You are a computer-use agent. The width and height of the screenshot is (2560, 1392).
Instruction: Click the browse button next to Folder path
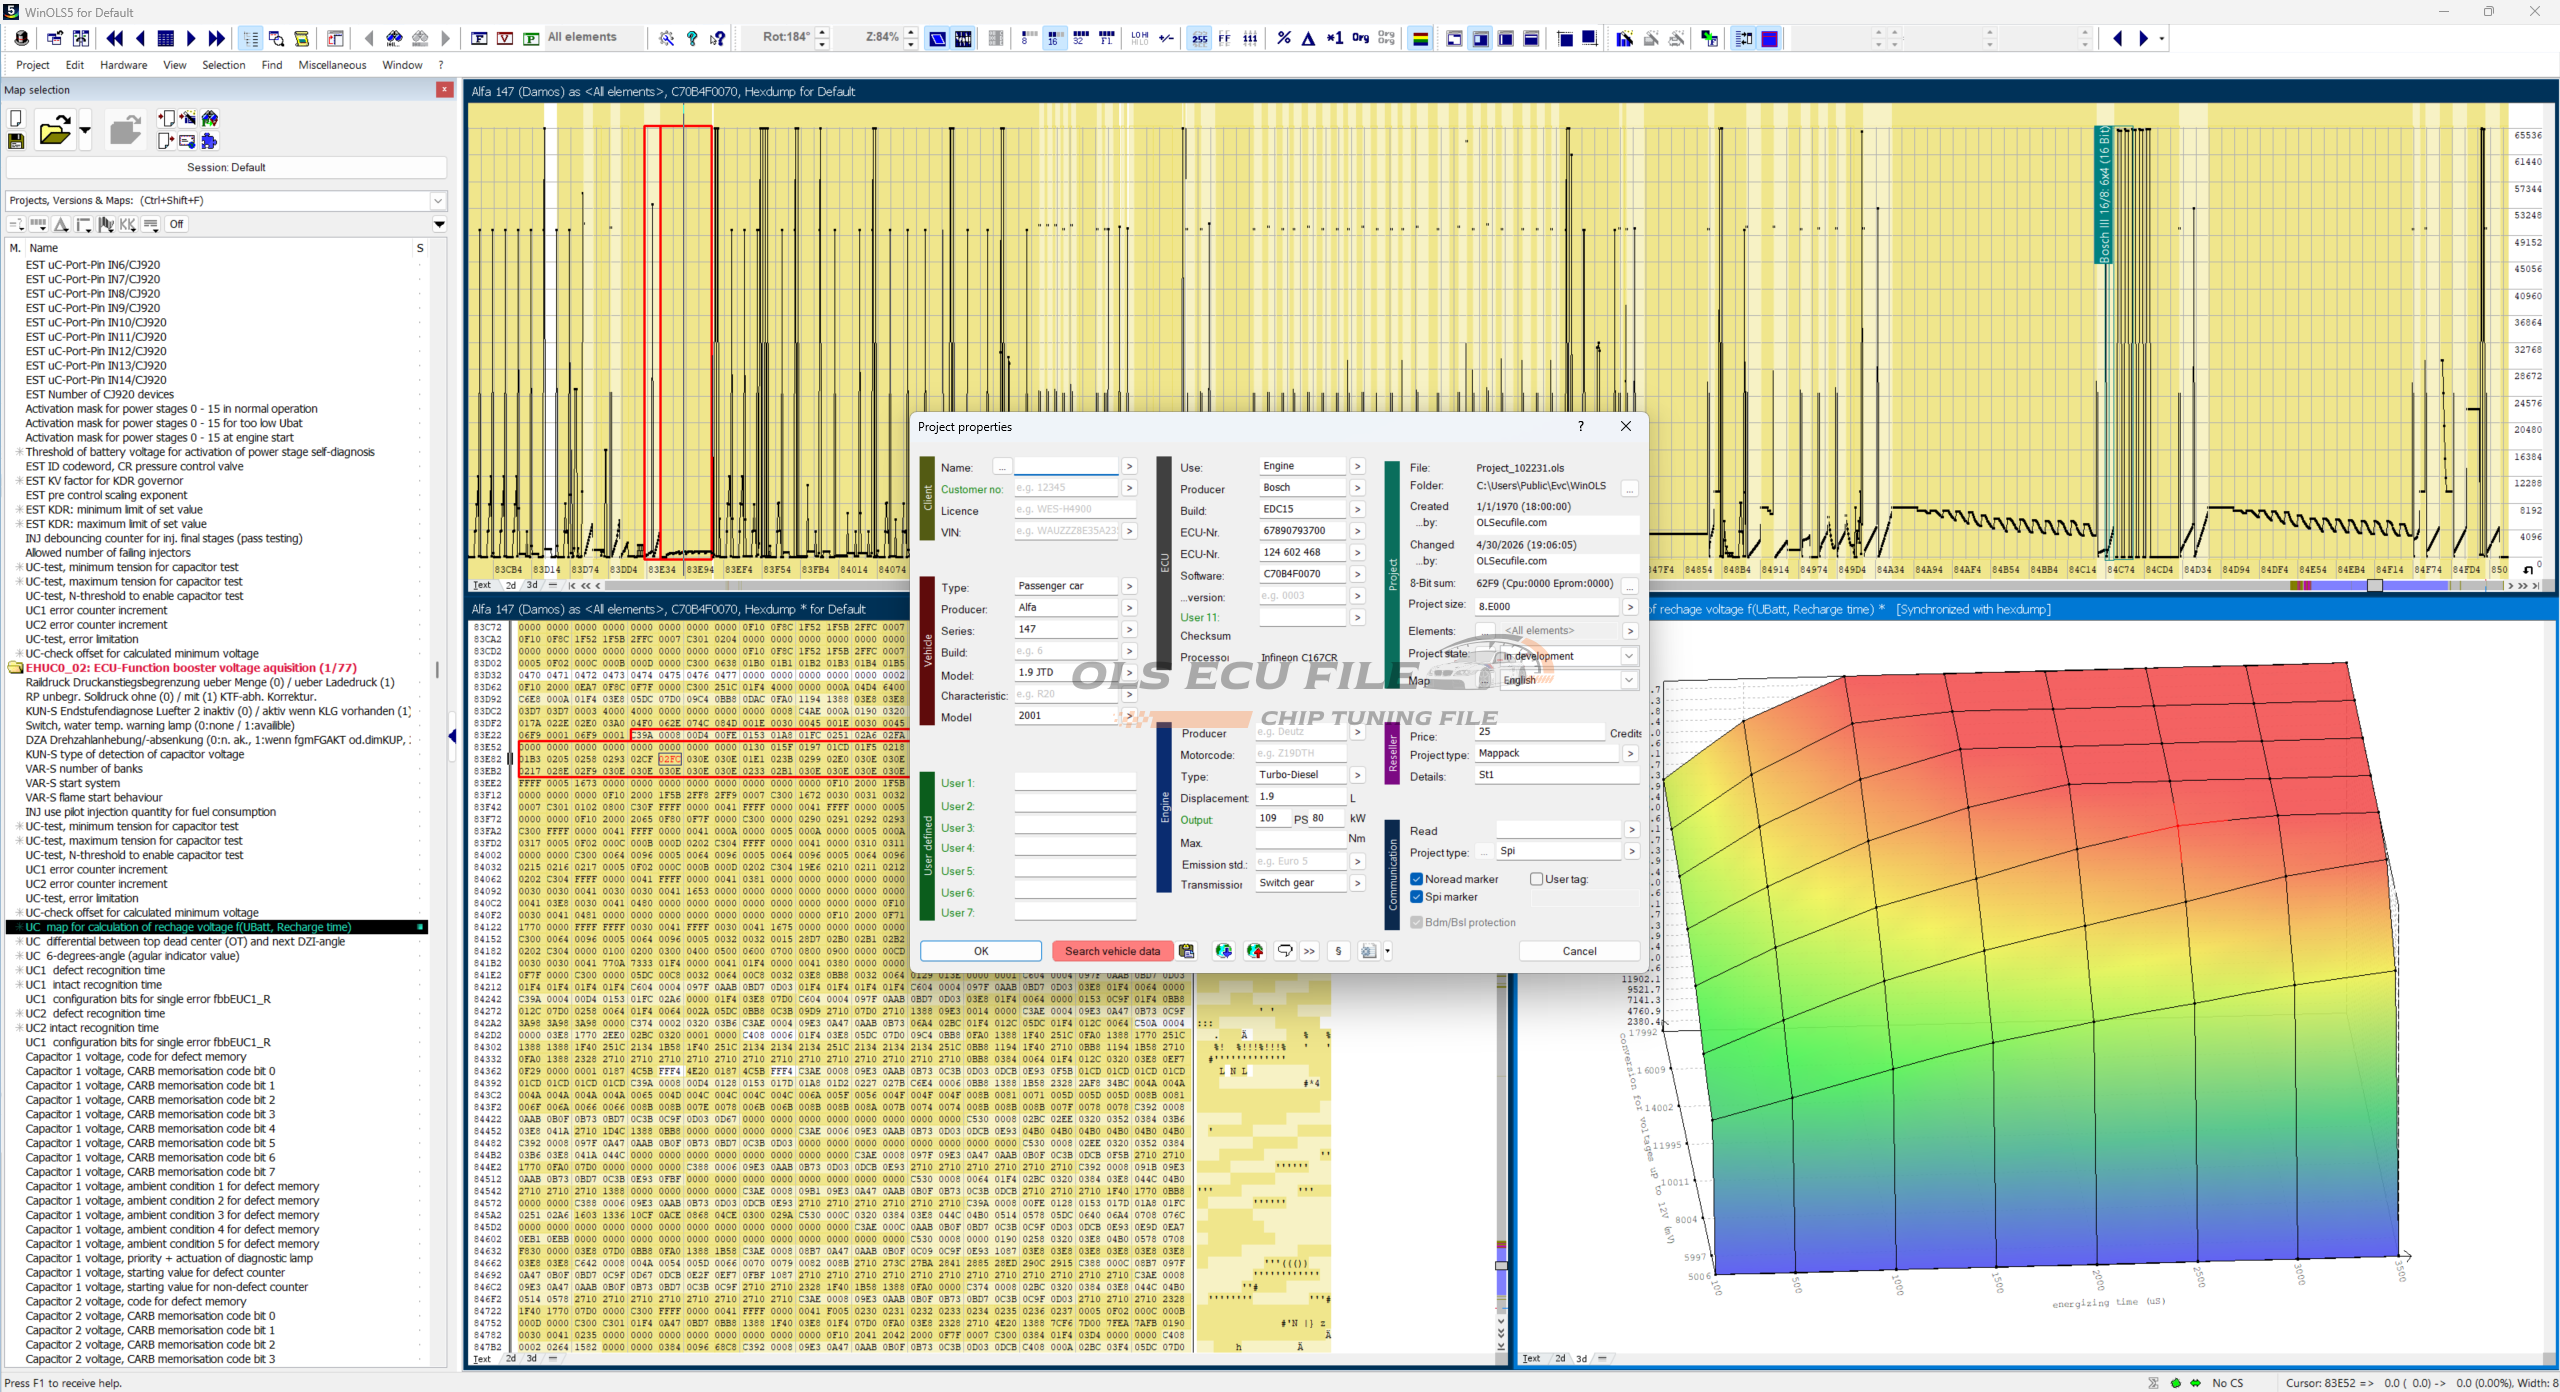pos(1630,488)
